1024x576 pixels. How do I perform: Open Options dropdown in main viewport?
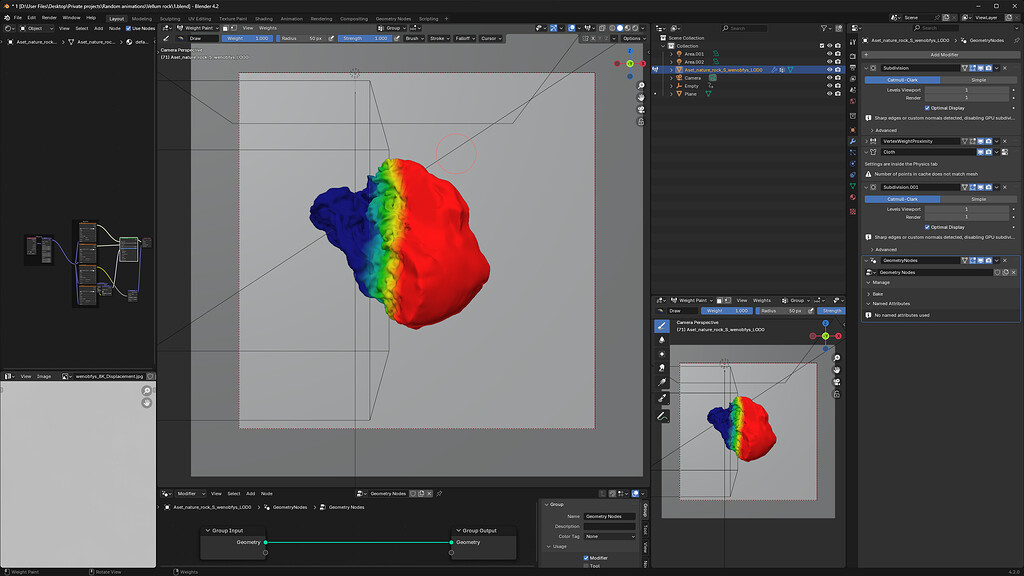point(633,39)
